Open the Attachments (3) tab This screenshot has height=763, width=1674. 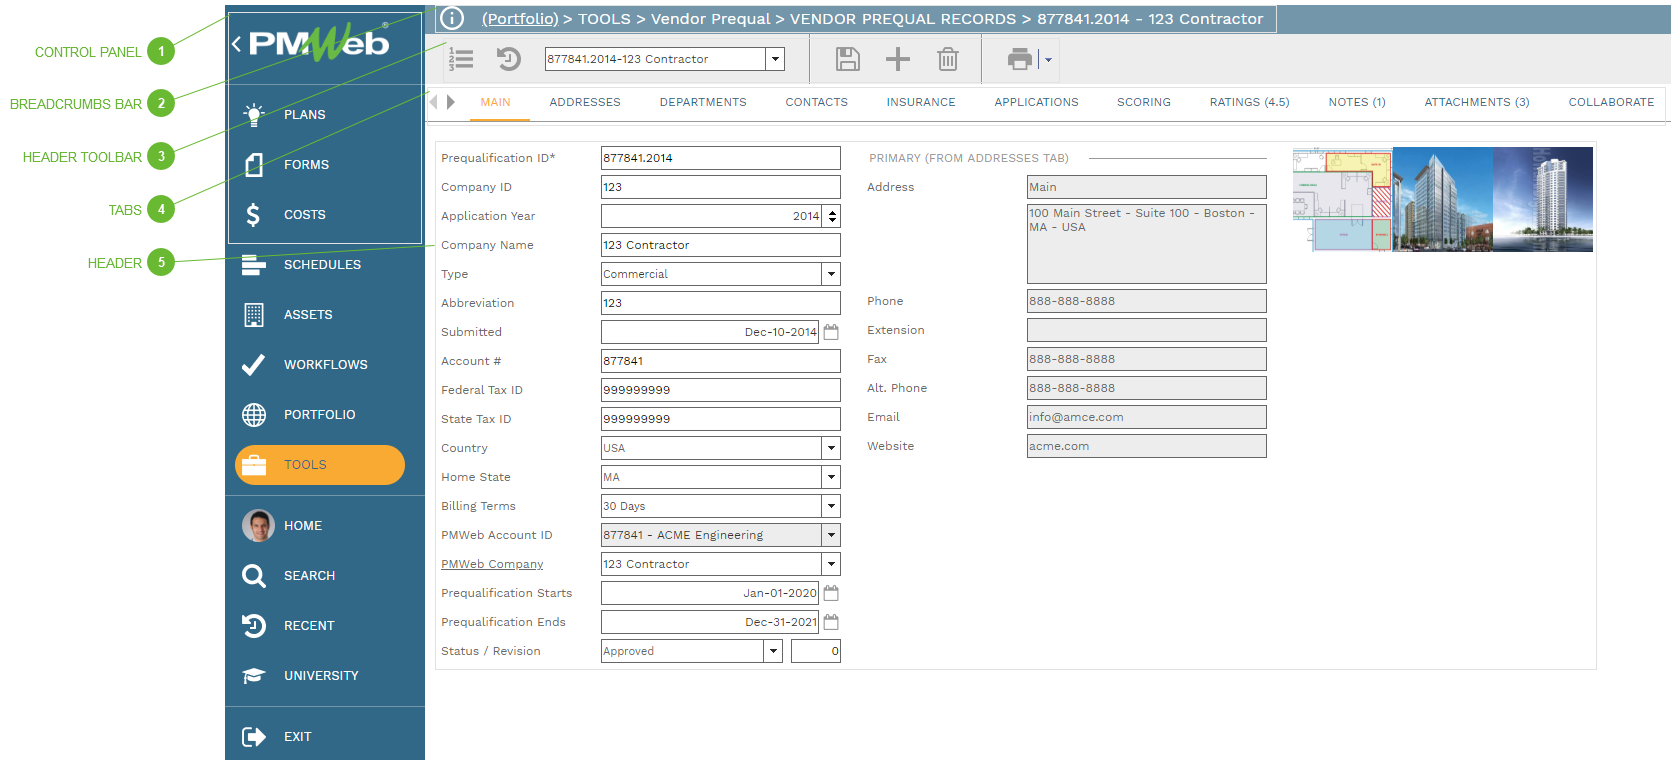(1476, 102)
